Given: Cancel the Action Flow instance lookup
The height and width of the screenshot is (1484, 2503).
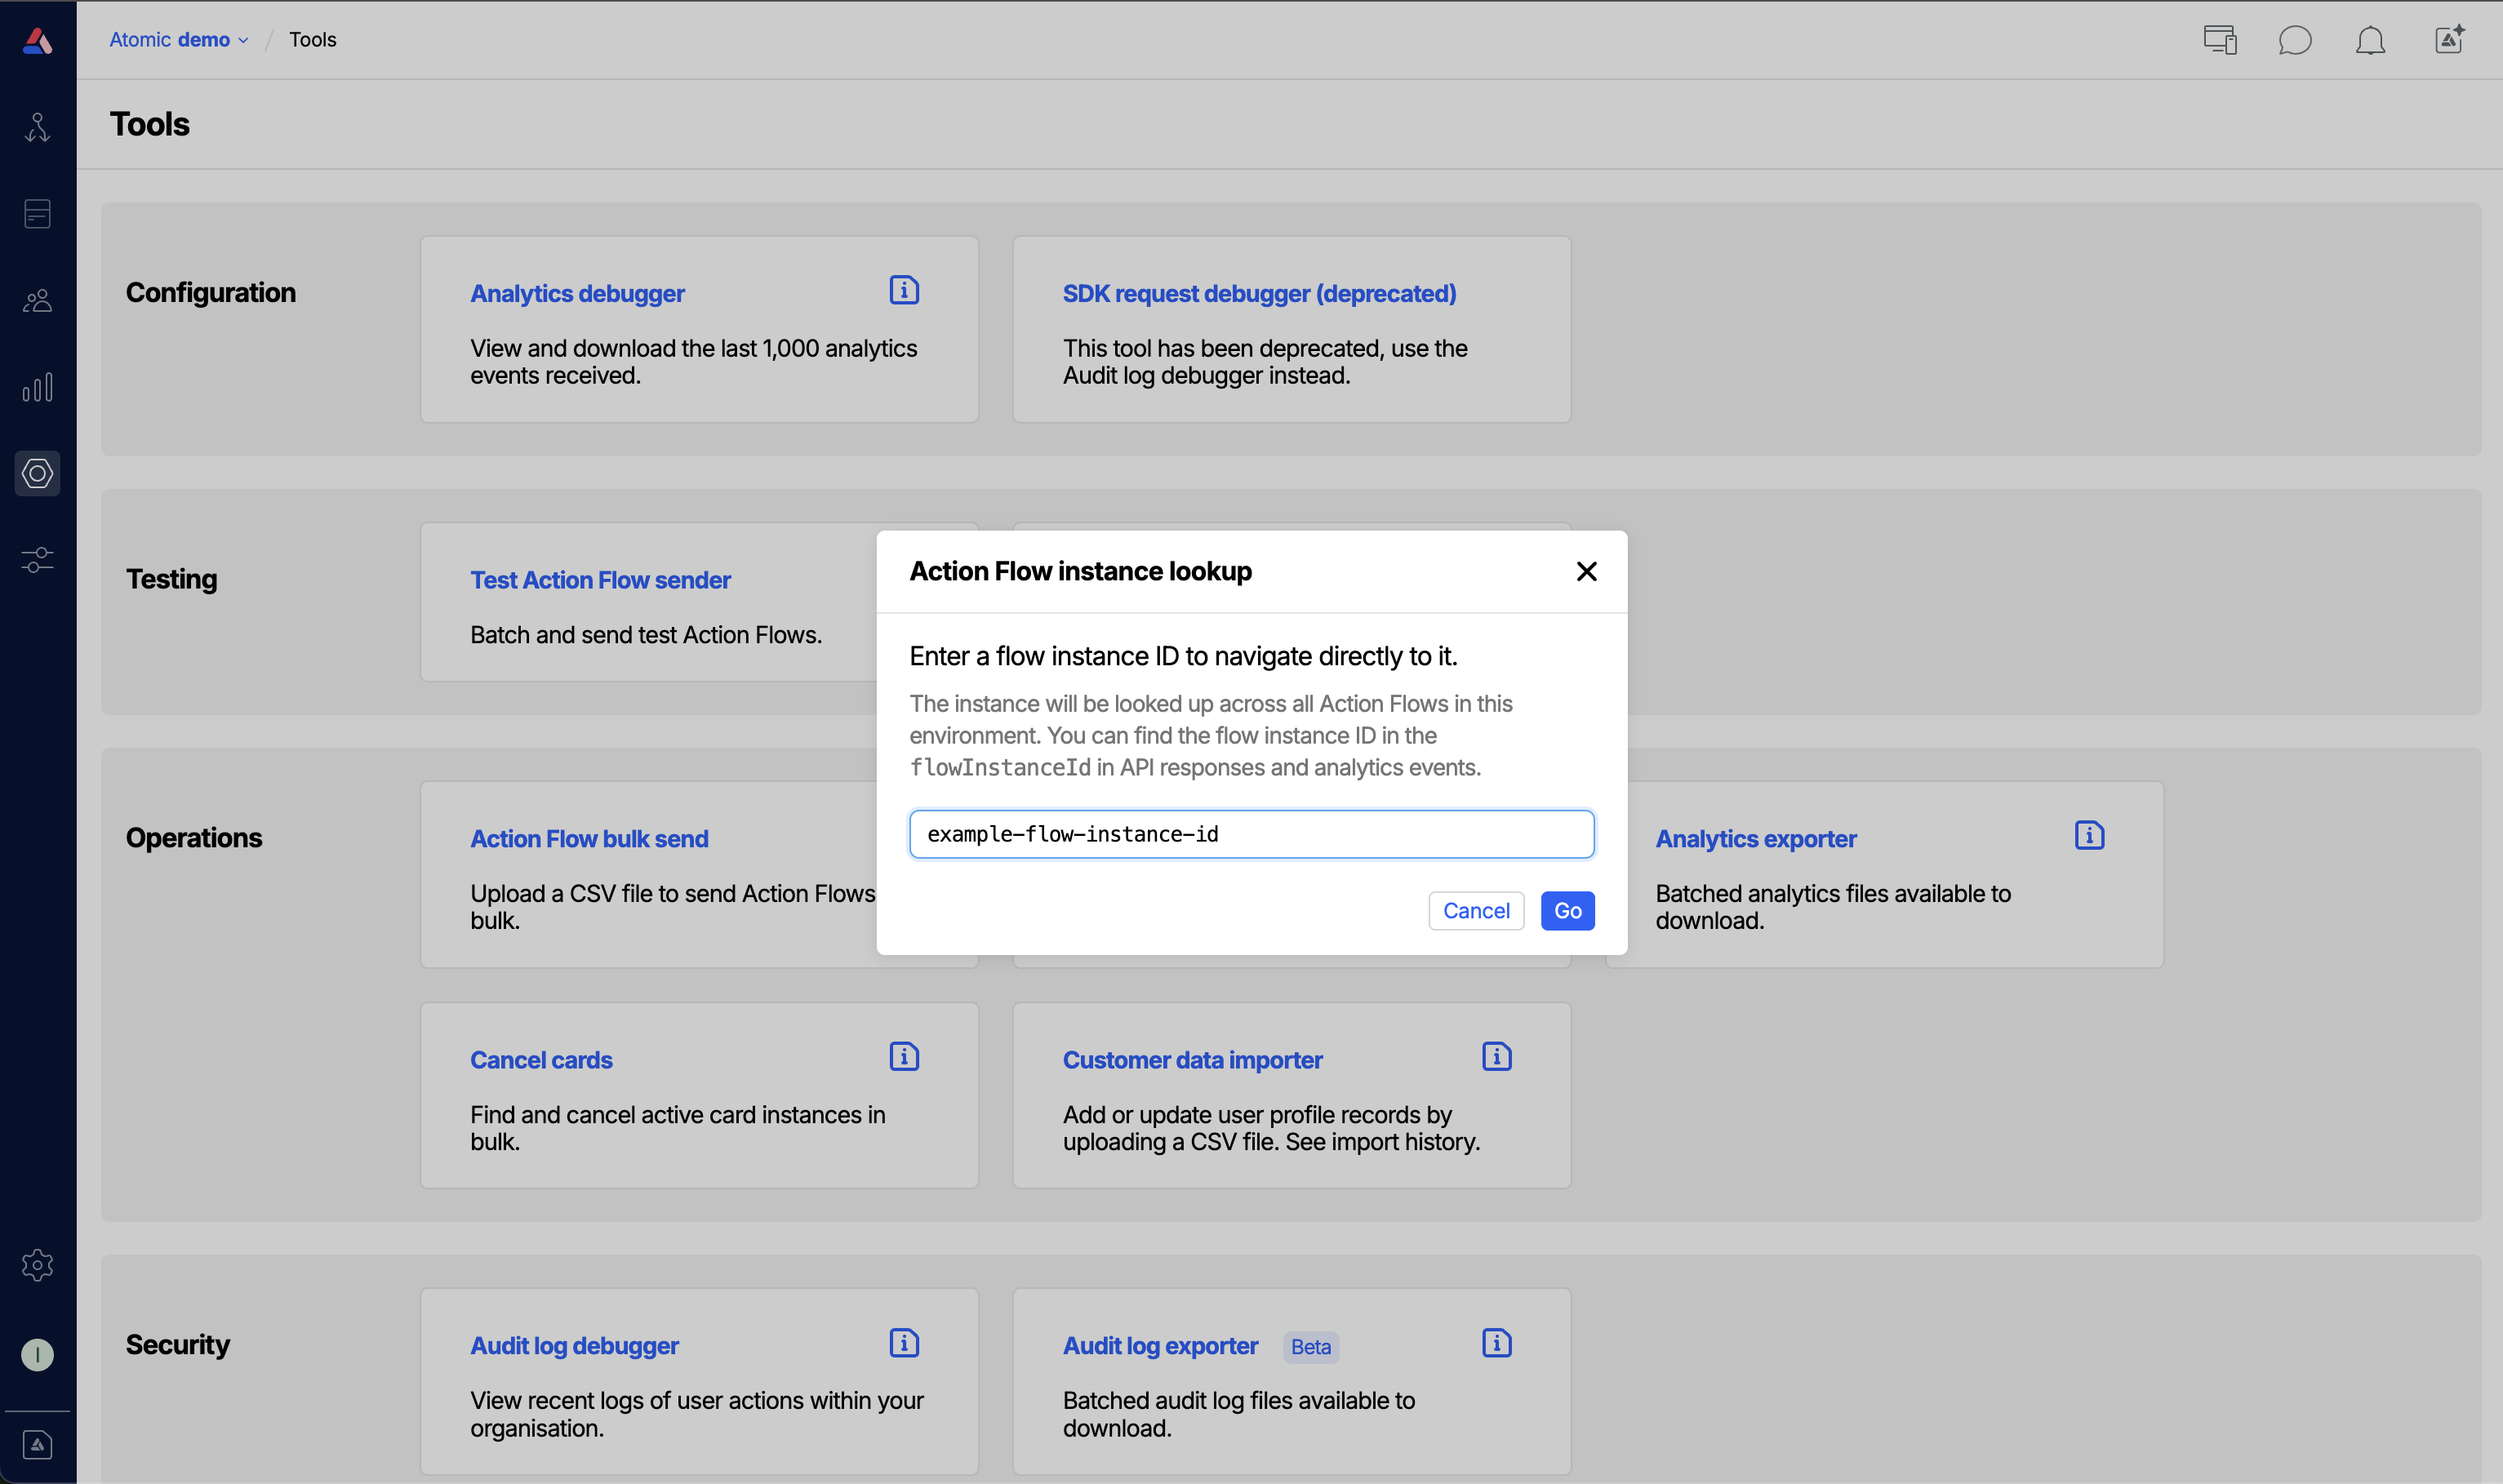Looking at the screenshot, I should click(1476, 911).
